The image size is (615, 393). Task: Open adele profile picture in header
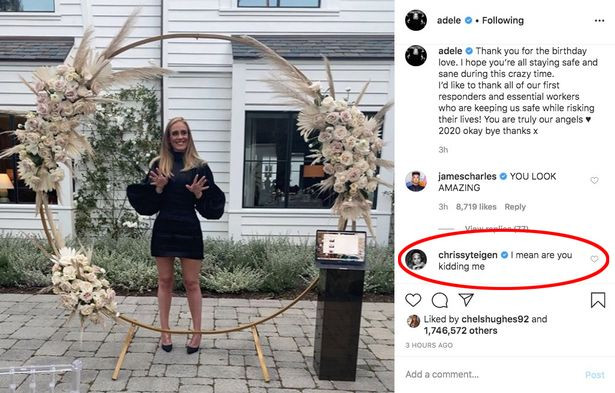pyautogui.click(x=416, y=20)
